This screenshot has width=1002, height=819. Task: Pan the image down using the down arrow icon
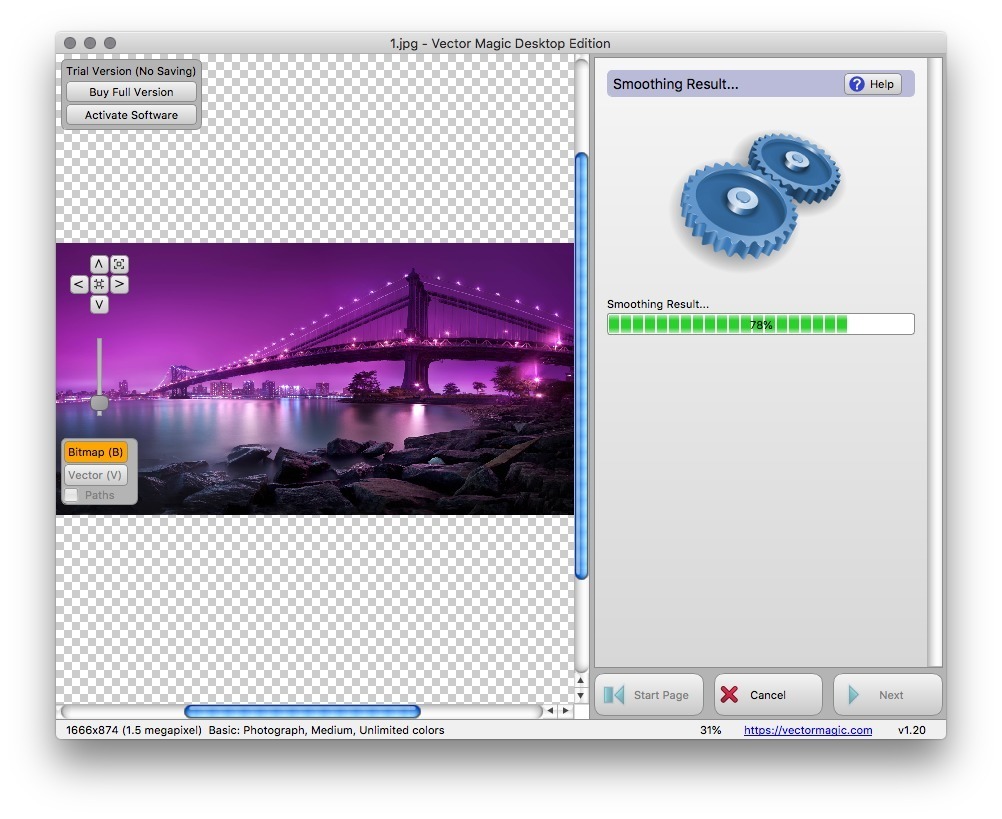tap(99, 303)
